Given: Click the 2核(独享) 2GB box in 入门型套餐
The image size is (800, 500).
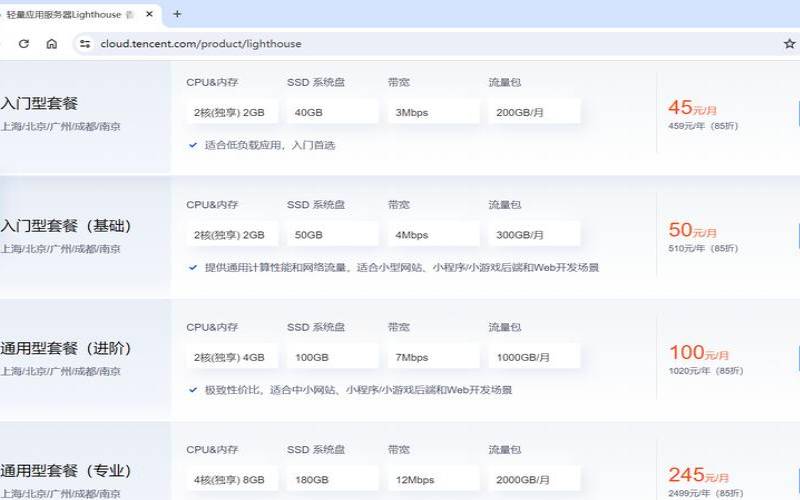Looking at the screenshot, I should (x=229, y=112).
